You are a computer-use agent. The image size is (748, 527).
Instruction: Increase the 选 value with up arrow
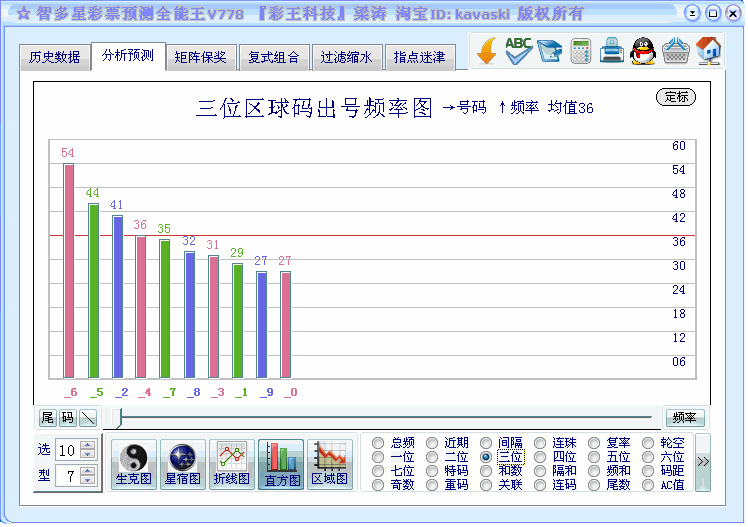[87, 445]
